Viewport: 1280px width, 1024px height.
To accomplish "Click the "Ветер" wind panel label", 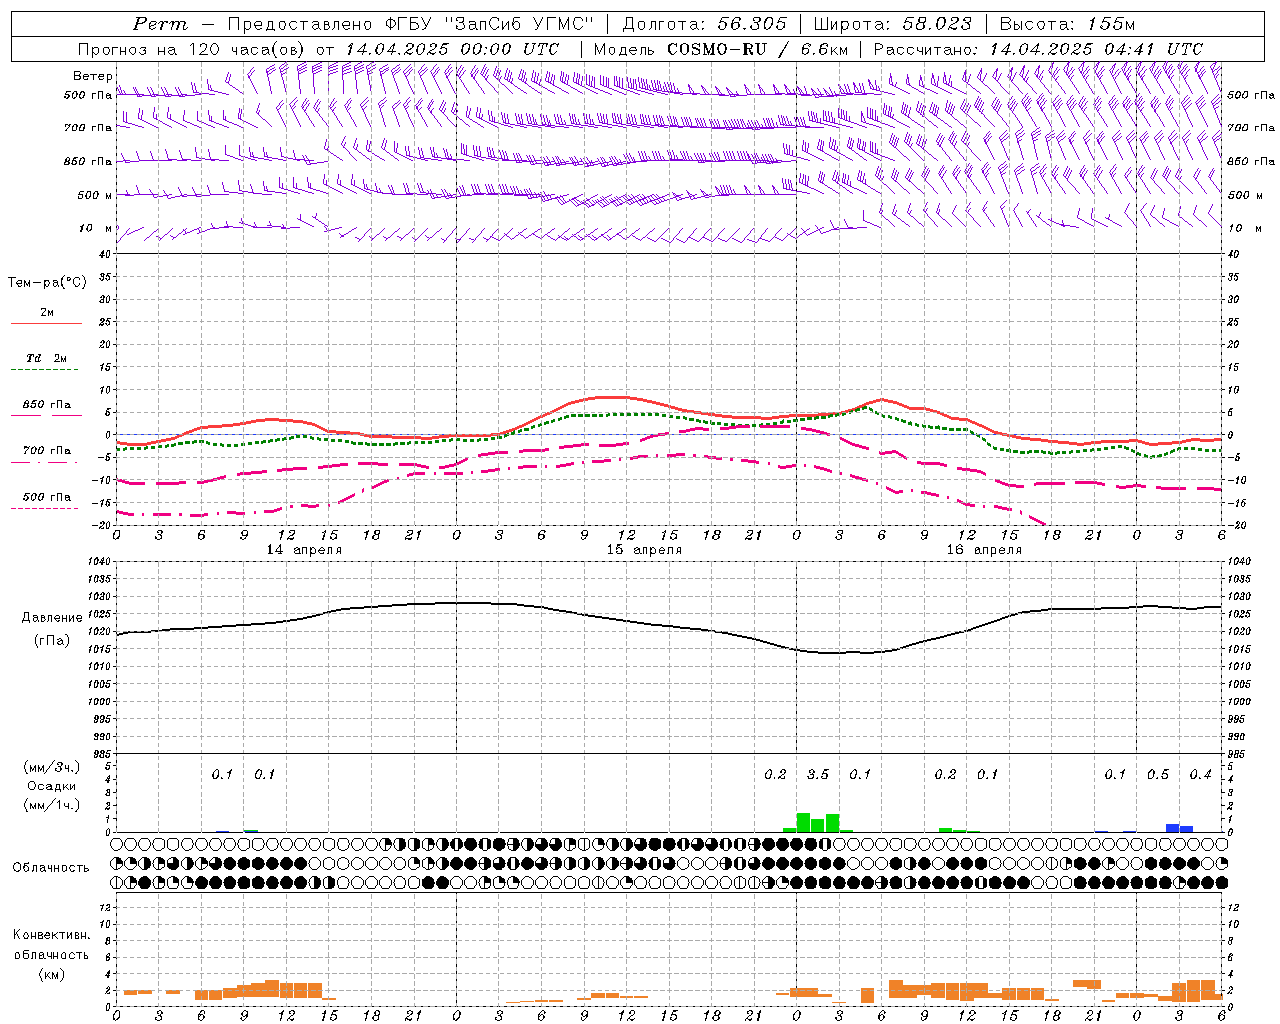I will [x=92, y=76].
